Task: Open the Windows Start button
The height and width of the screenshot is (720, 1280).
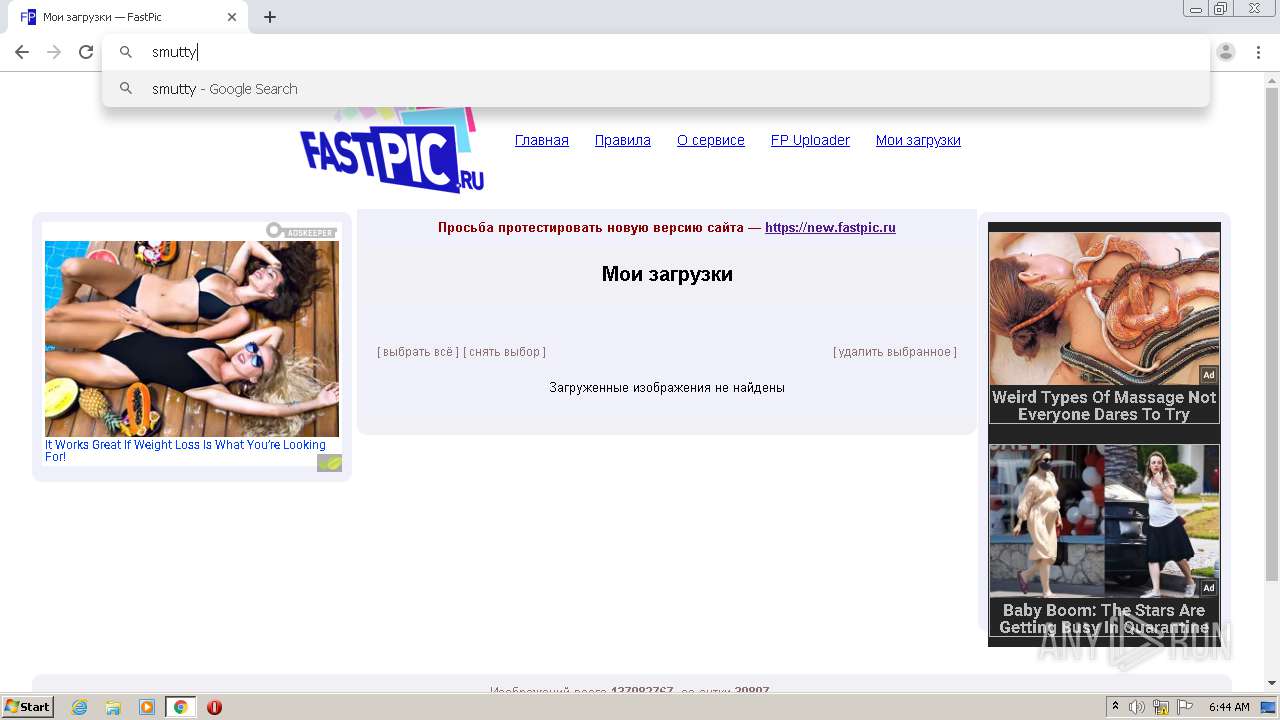Action: pyautogui.click(x=27, y=707)
